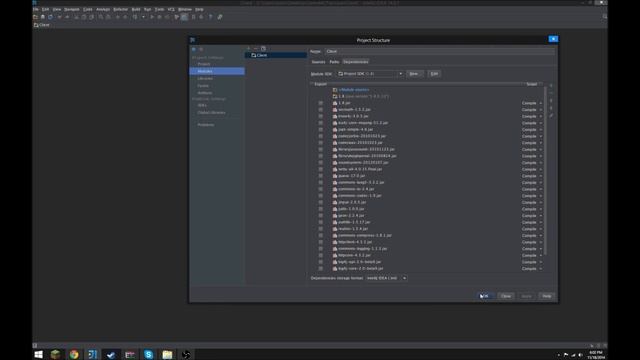Toggle export checkbox for commons-codec-1.9.jar

tap(320, 196)
